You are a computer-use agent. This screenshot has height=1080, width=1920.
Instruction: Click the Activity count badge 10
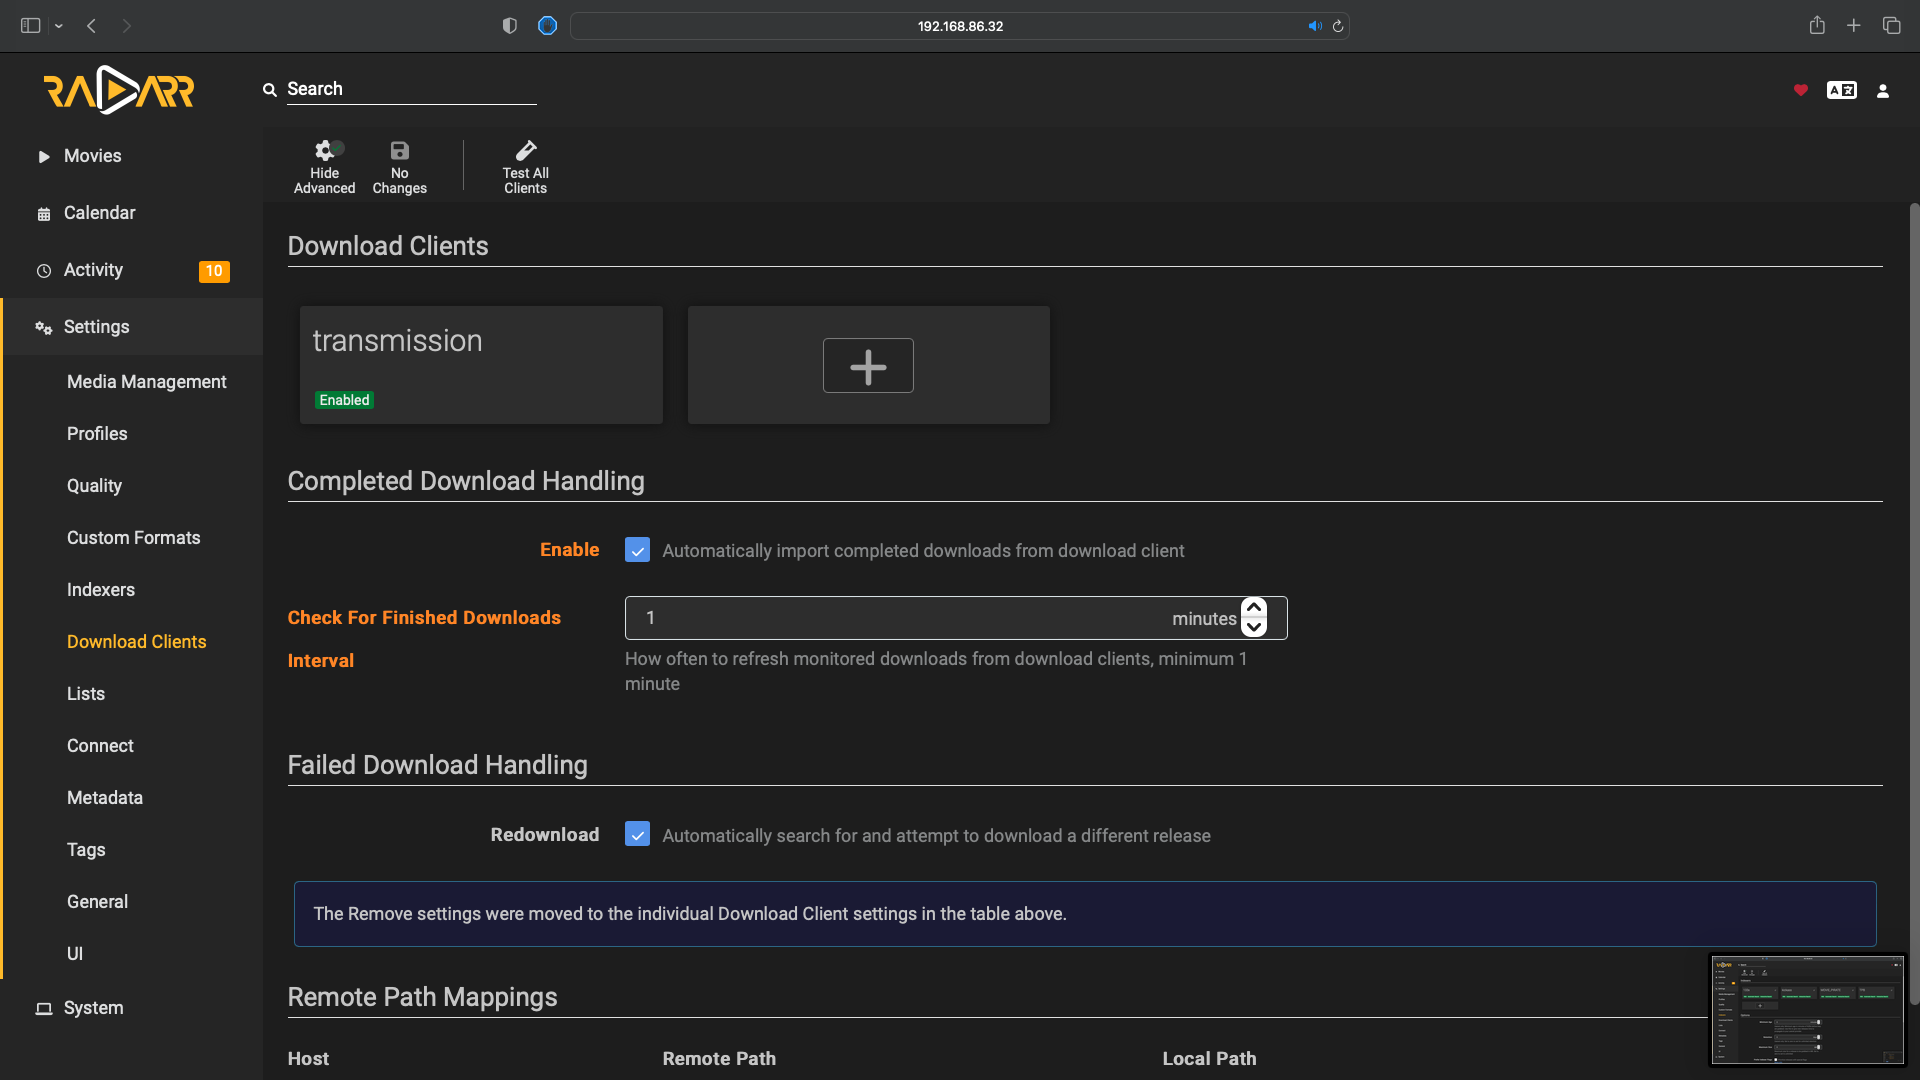click(214, 271)
